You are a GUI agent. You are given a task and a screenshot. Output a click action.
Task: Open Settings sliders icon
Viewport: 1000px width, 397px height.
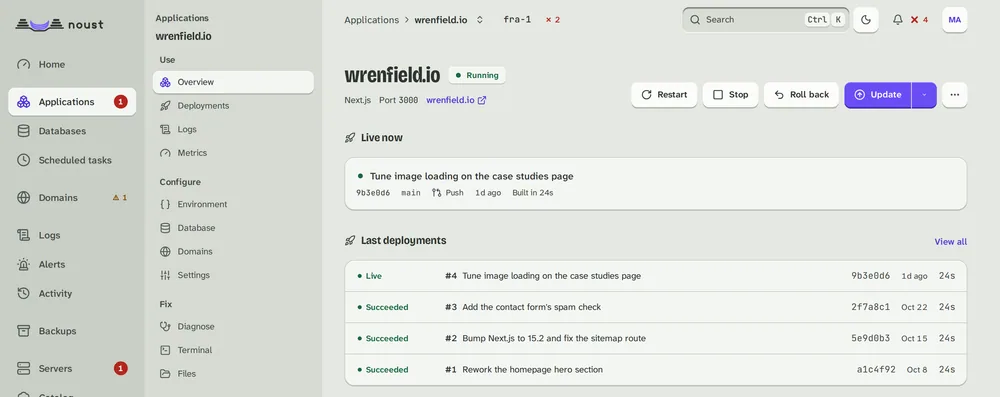click(x=165, y=275)
